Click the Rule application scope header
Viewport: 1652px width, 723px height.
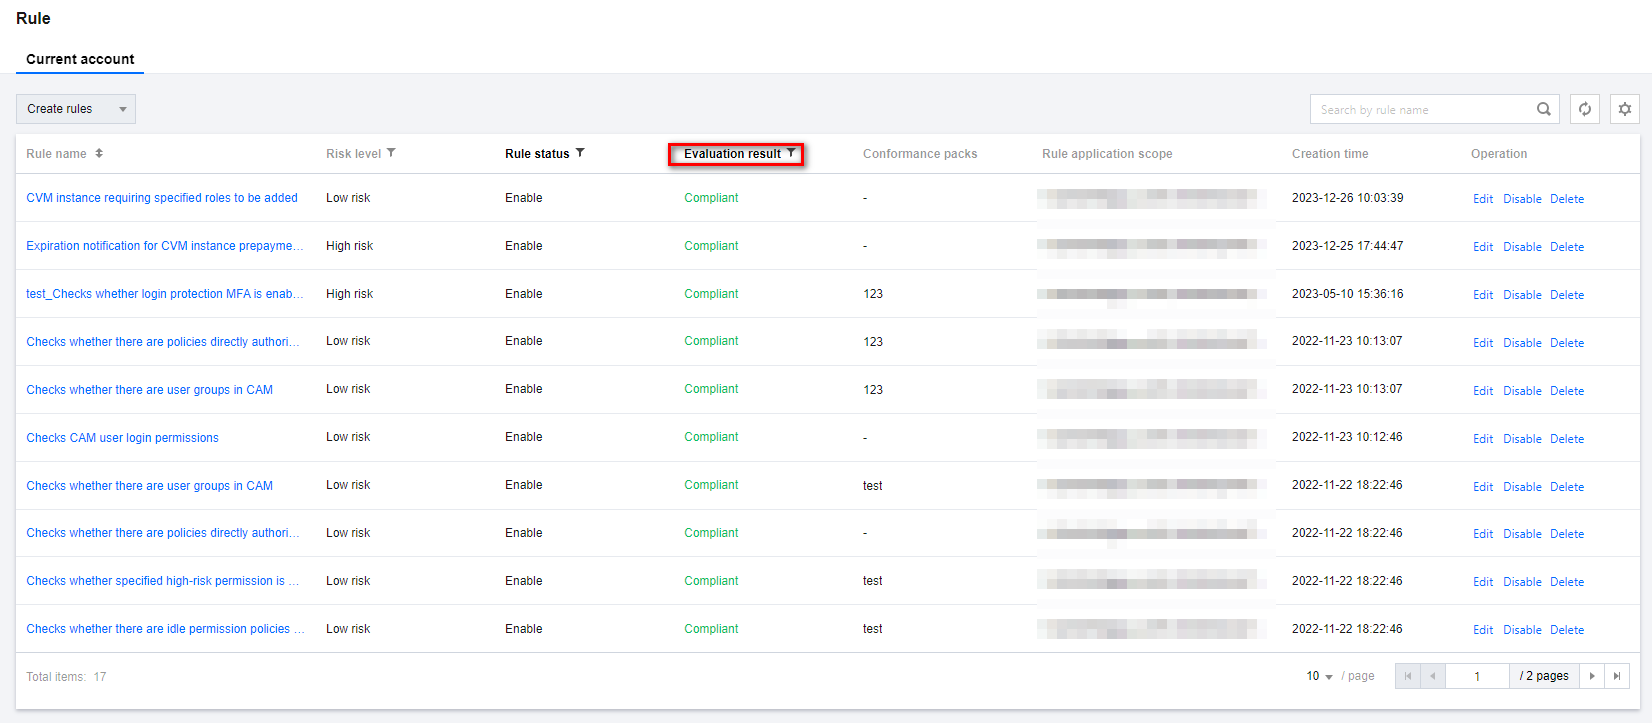click(1107, 154)
